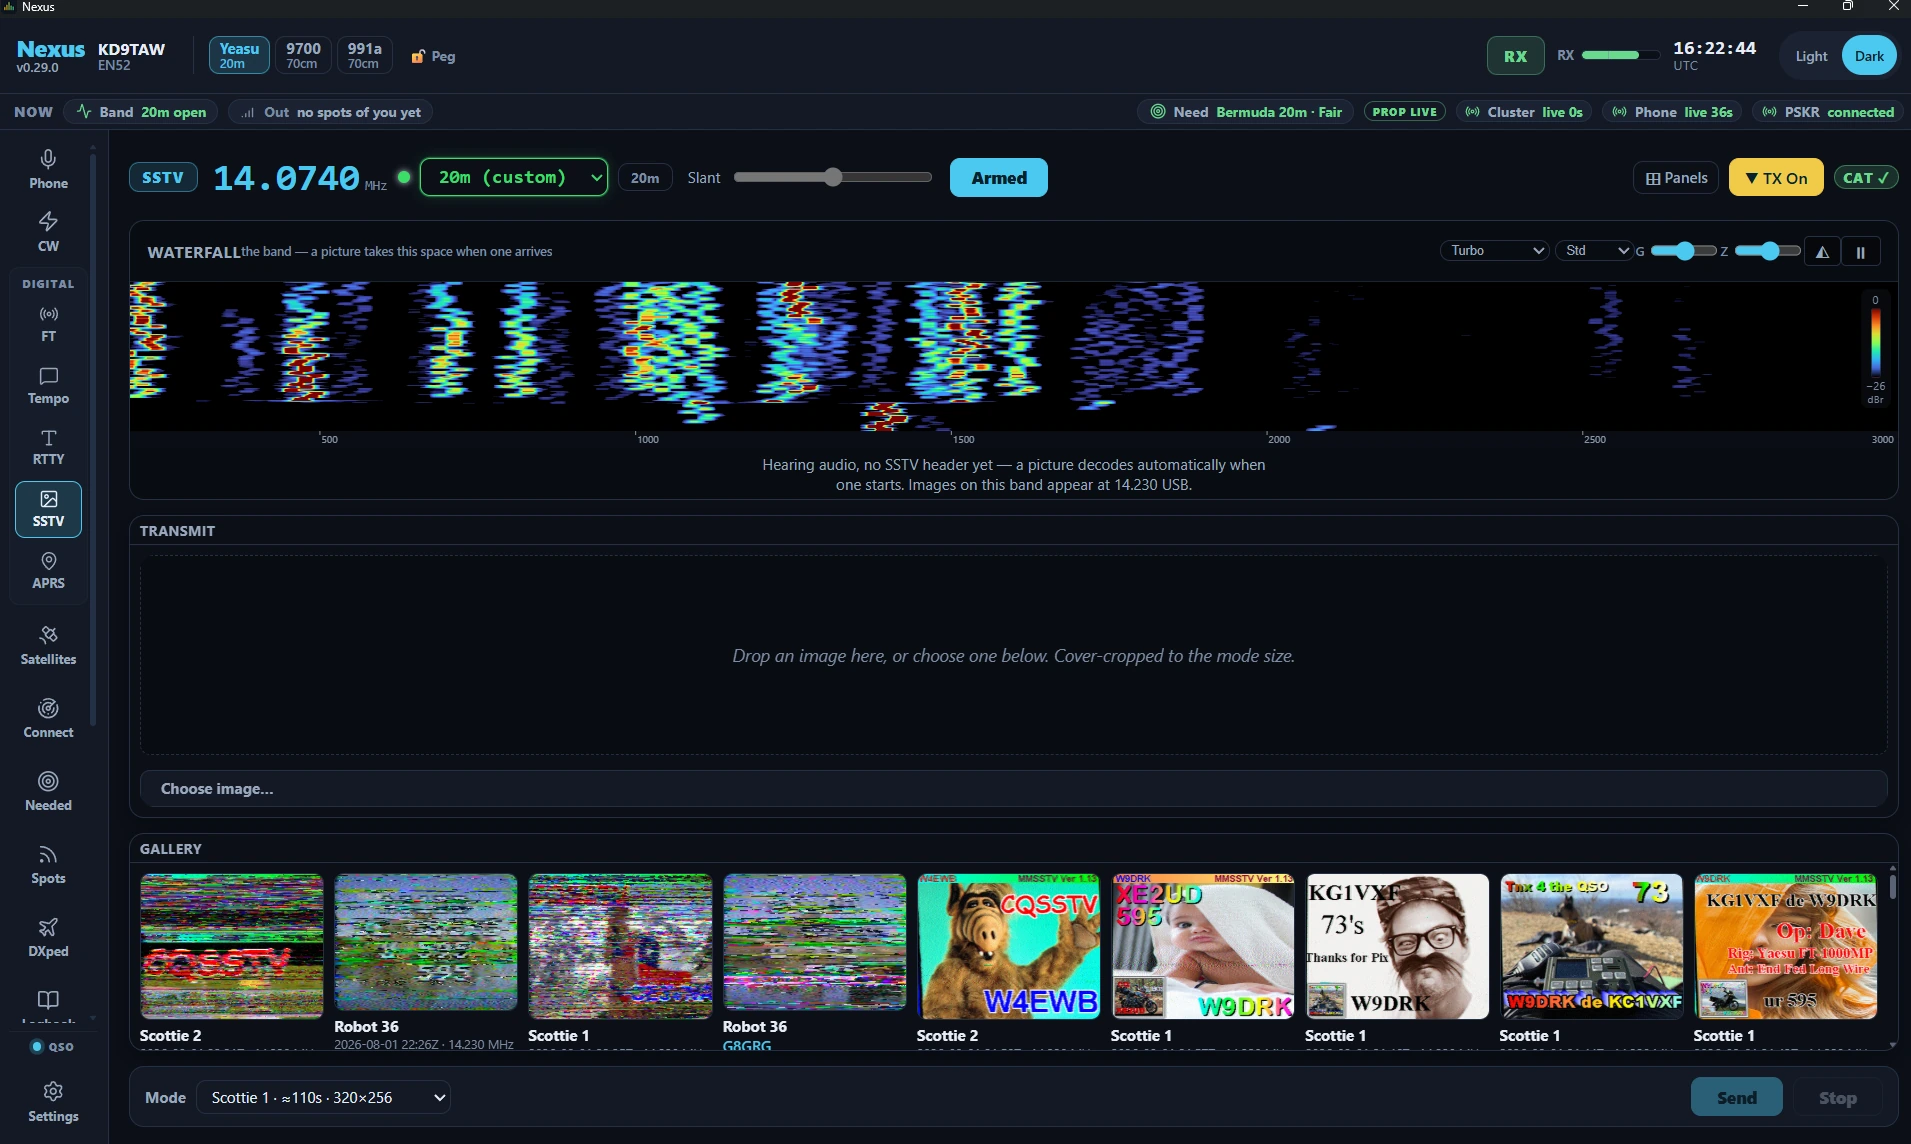1911x1144 pixels.
Task: Click the Stop button
Action: point(1837,1097)
